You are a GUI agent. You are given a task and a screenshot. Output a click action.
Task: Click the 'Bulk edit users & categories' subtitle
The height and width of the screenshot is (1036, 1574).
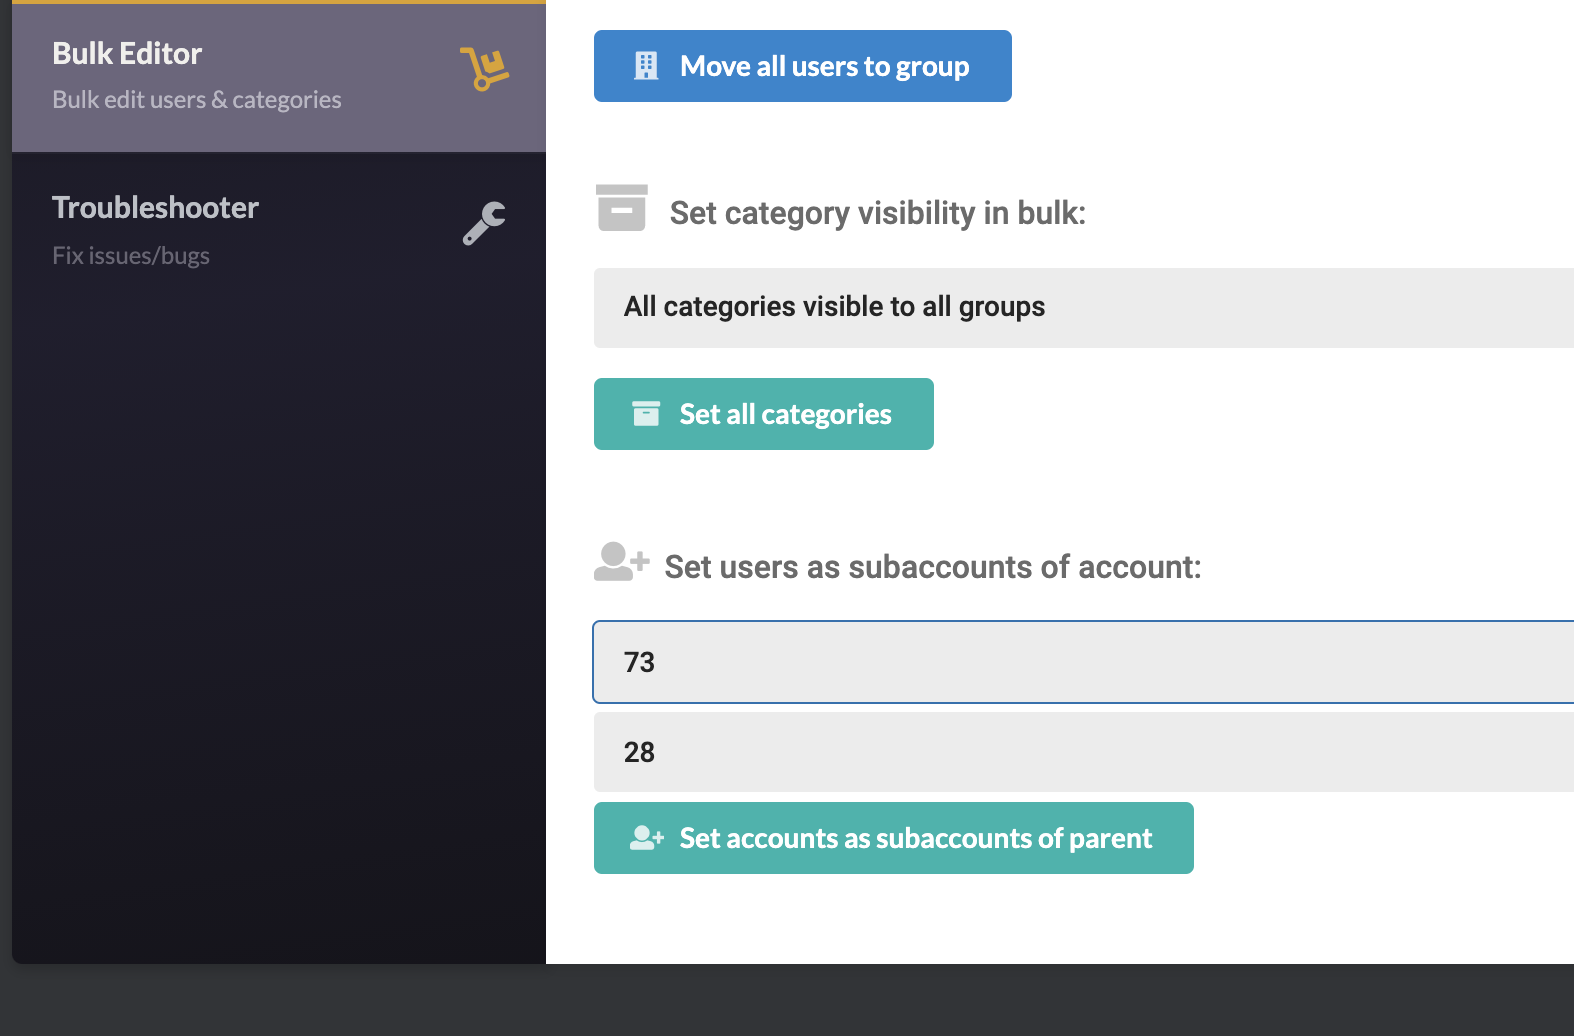pyautogui.click(x=197, y=100)
